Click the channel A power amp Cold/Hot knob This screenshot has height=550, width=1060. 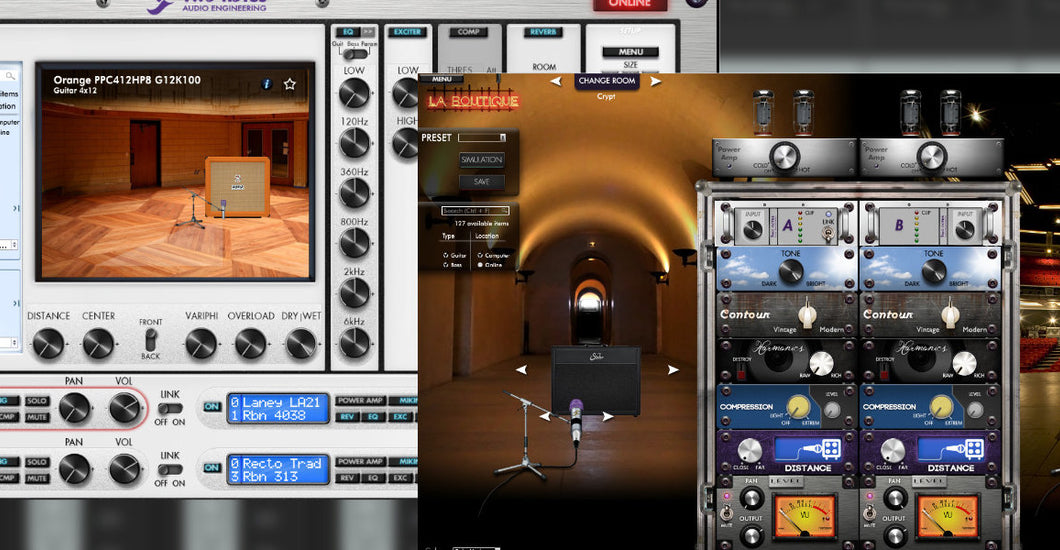pyautogui.click(x=784, y=157)
